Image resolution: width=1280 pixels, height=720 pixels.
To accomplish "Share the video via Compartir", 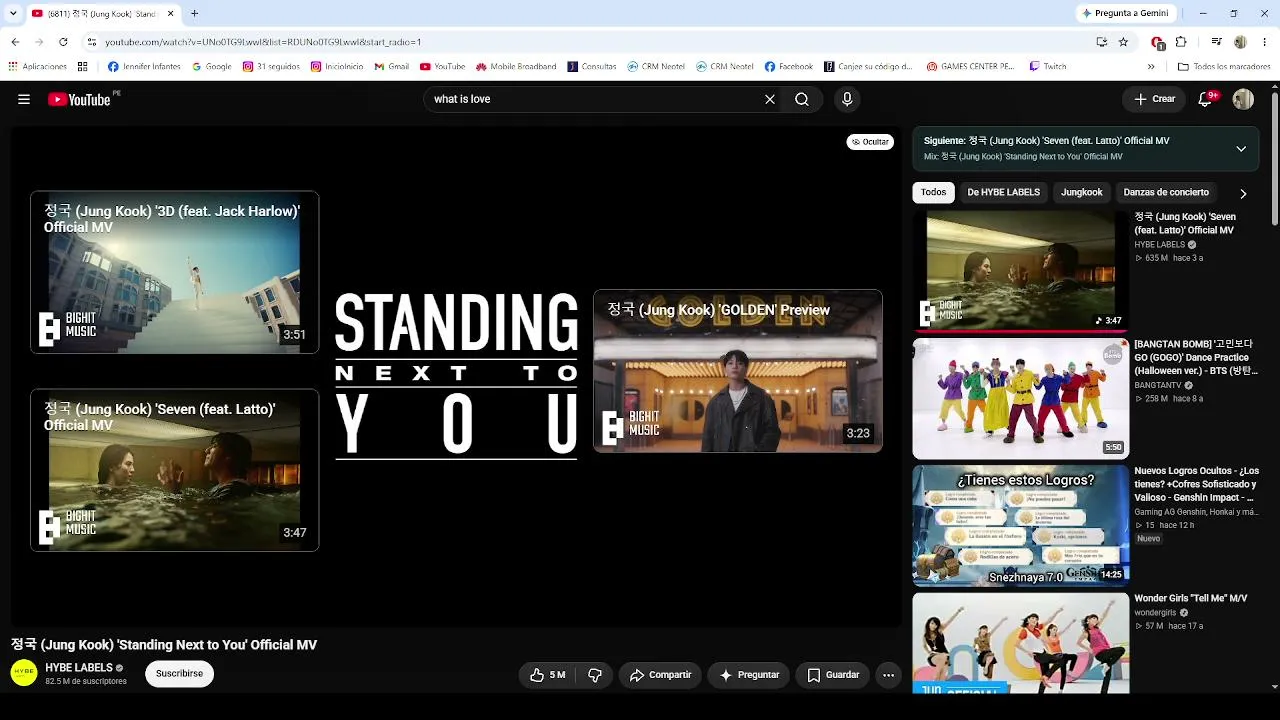I will (x=660, y=675).
